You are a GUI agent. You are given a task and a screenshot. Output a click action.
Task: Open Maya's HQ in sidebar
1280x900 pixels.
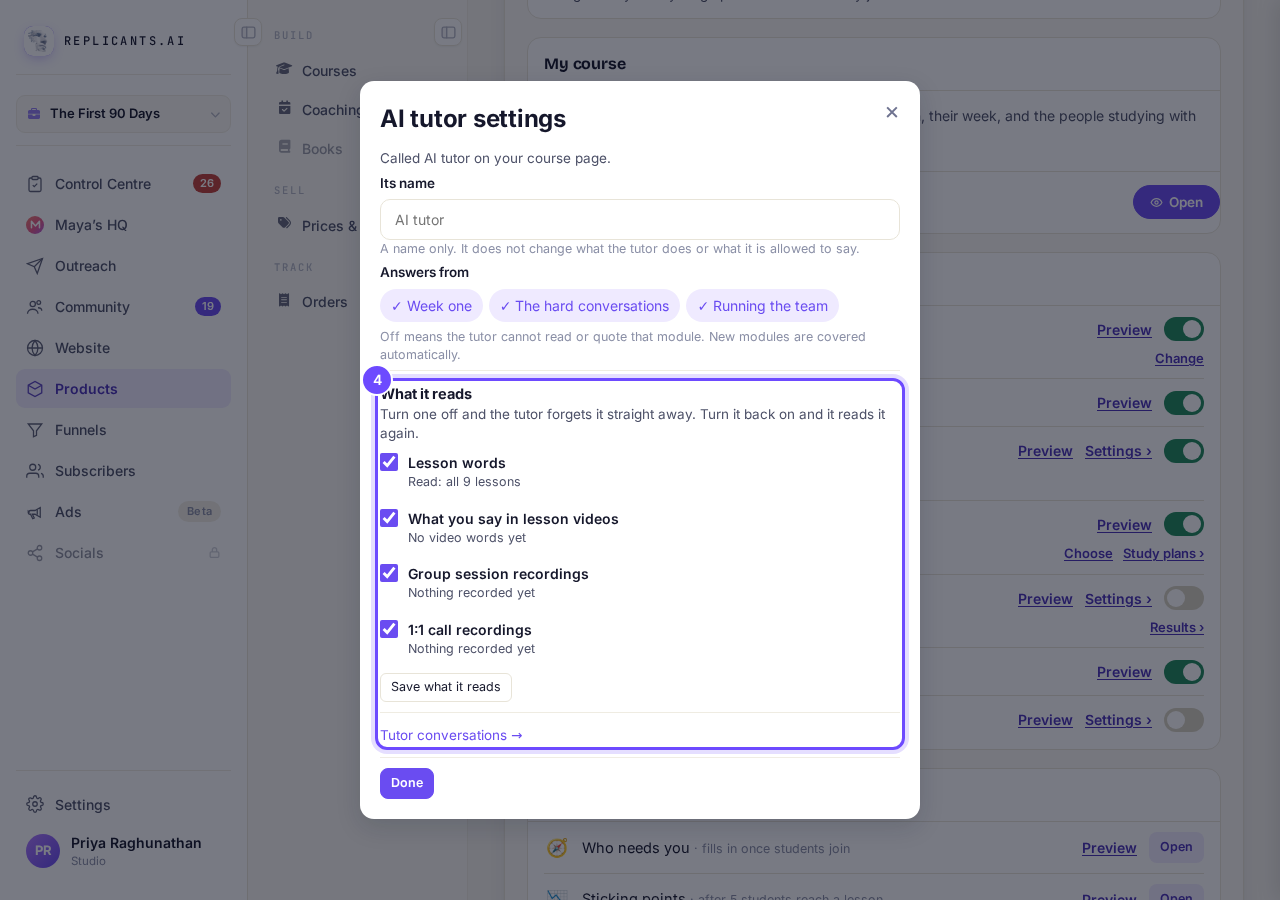[123, 225]
